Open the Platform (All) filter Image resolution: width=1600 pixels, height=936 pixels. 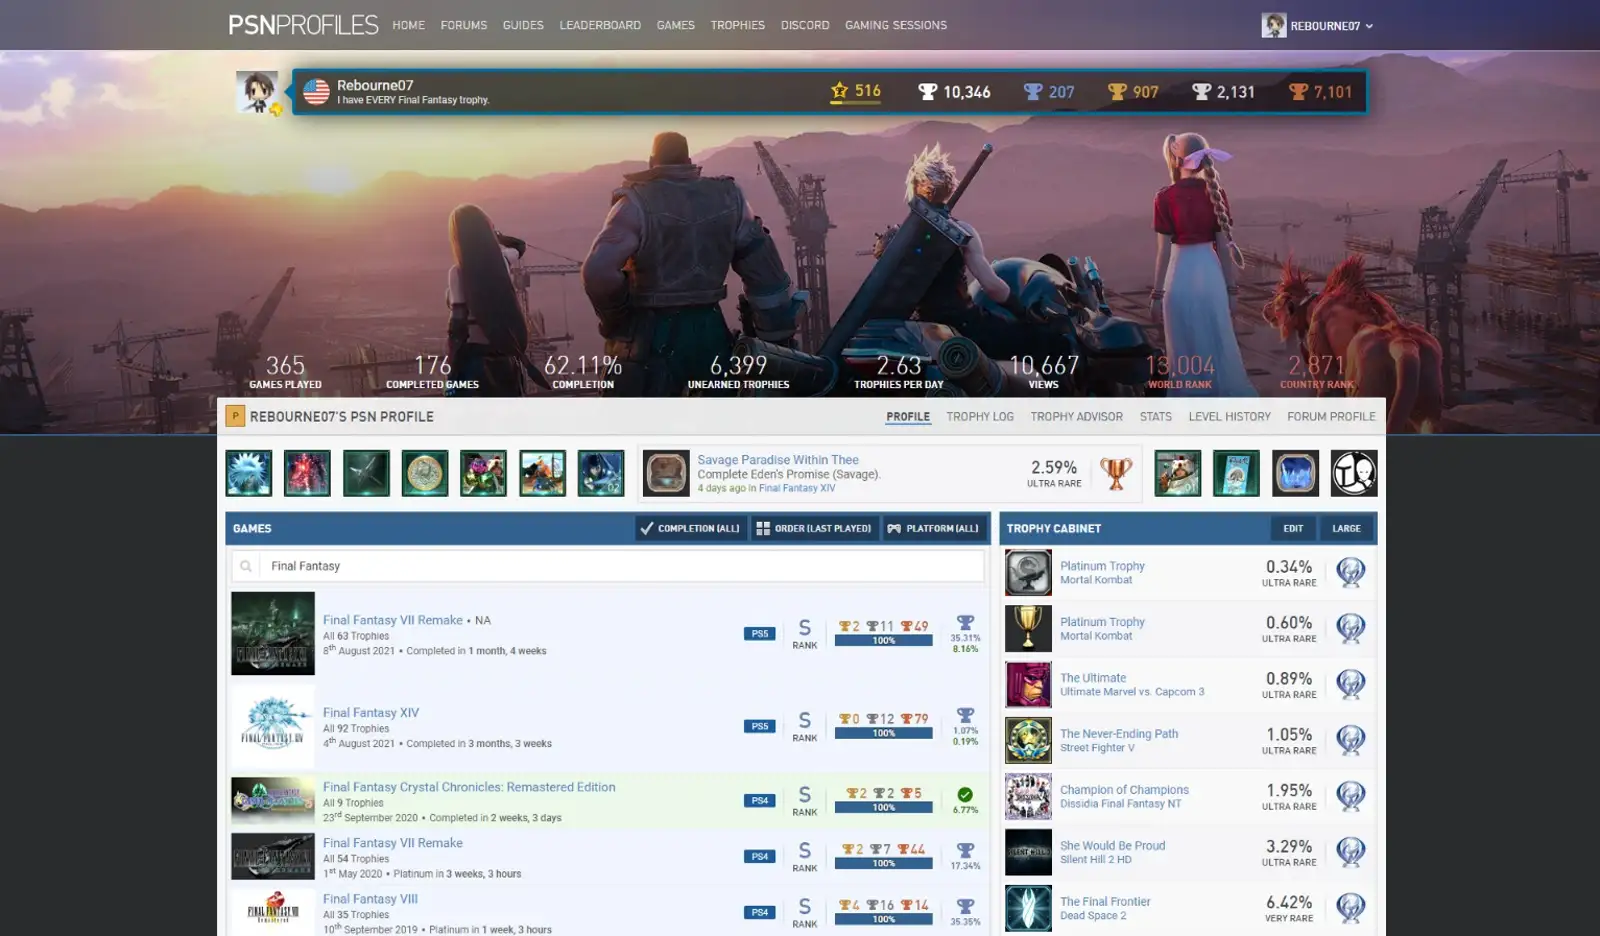tap(933, 528)
